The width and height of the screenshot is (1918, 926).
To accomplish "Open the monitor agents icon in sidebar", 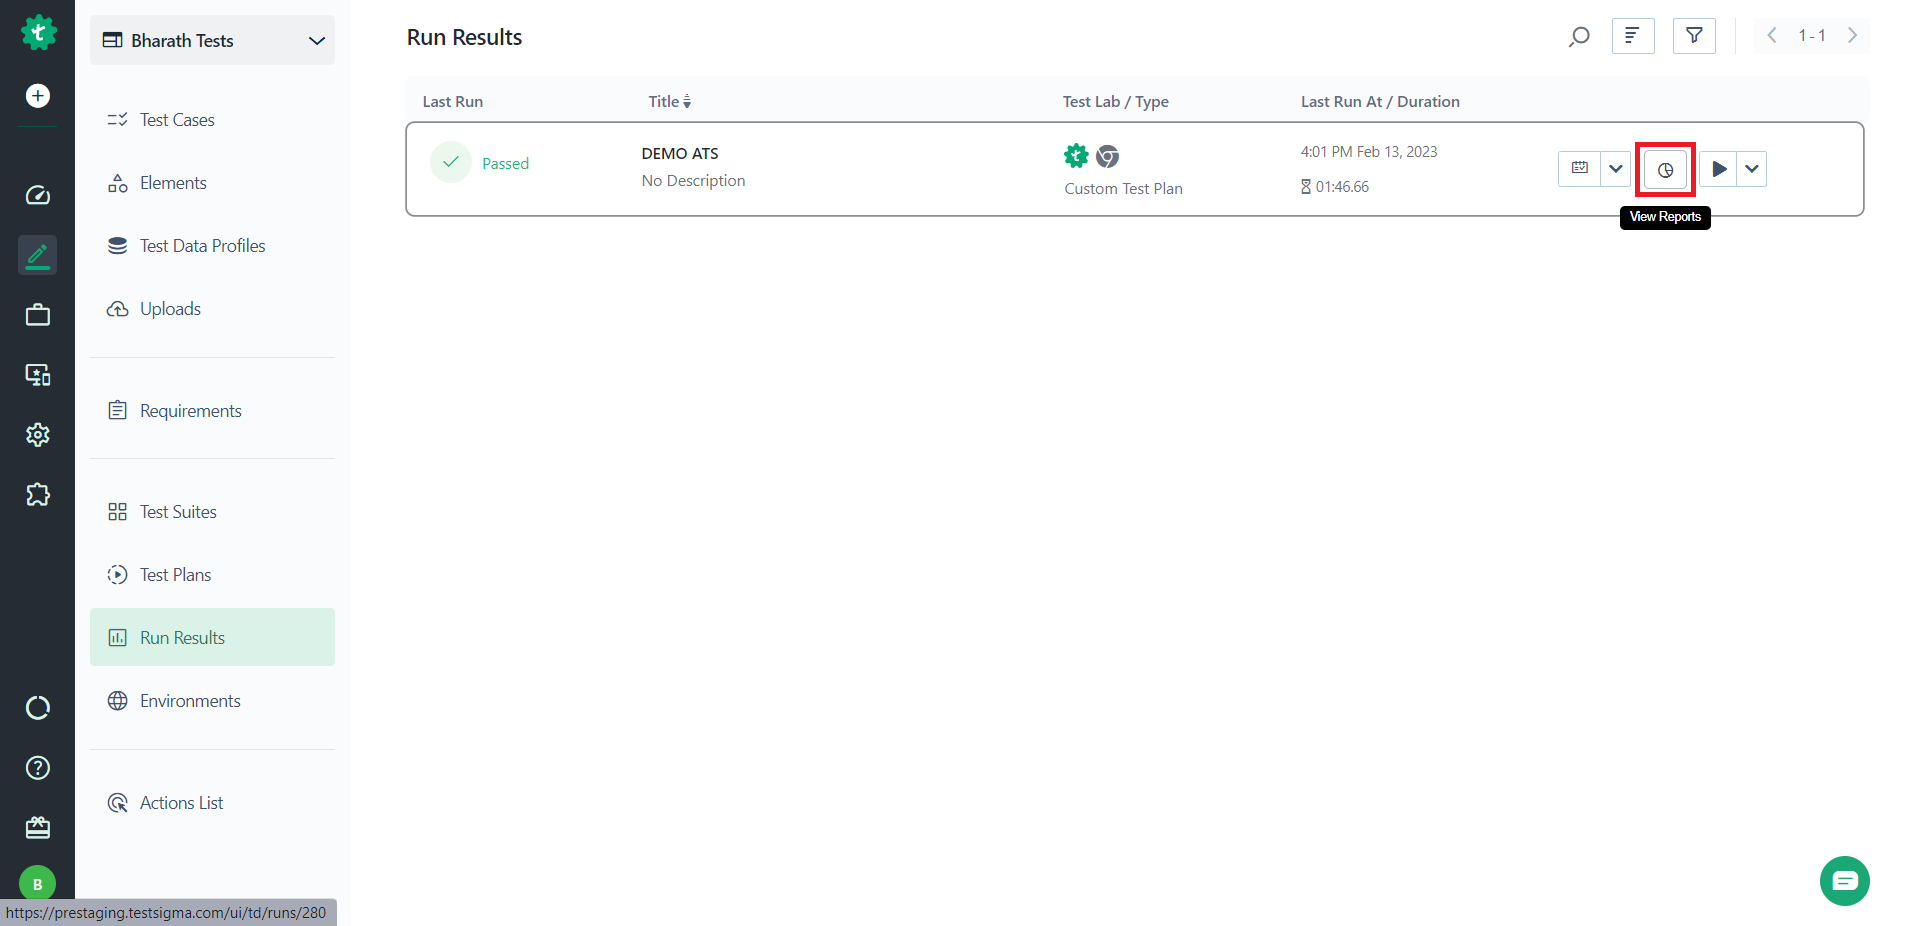I will [38, 375].
